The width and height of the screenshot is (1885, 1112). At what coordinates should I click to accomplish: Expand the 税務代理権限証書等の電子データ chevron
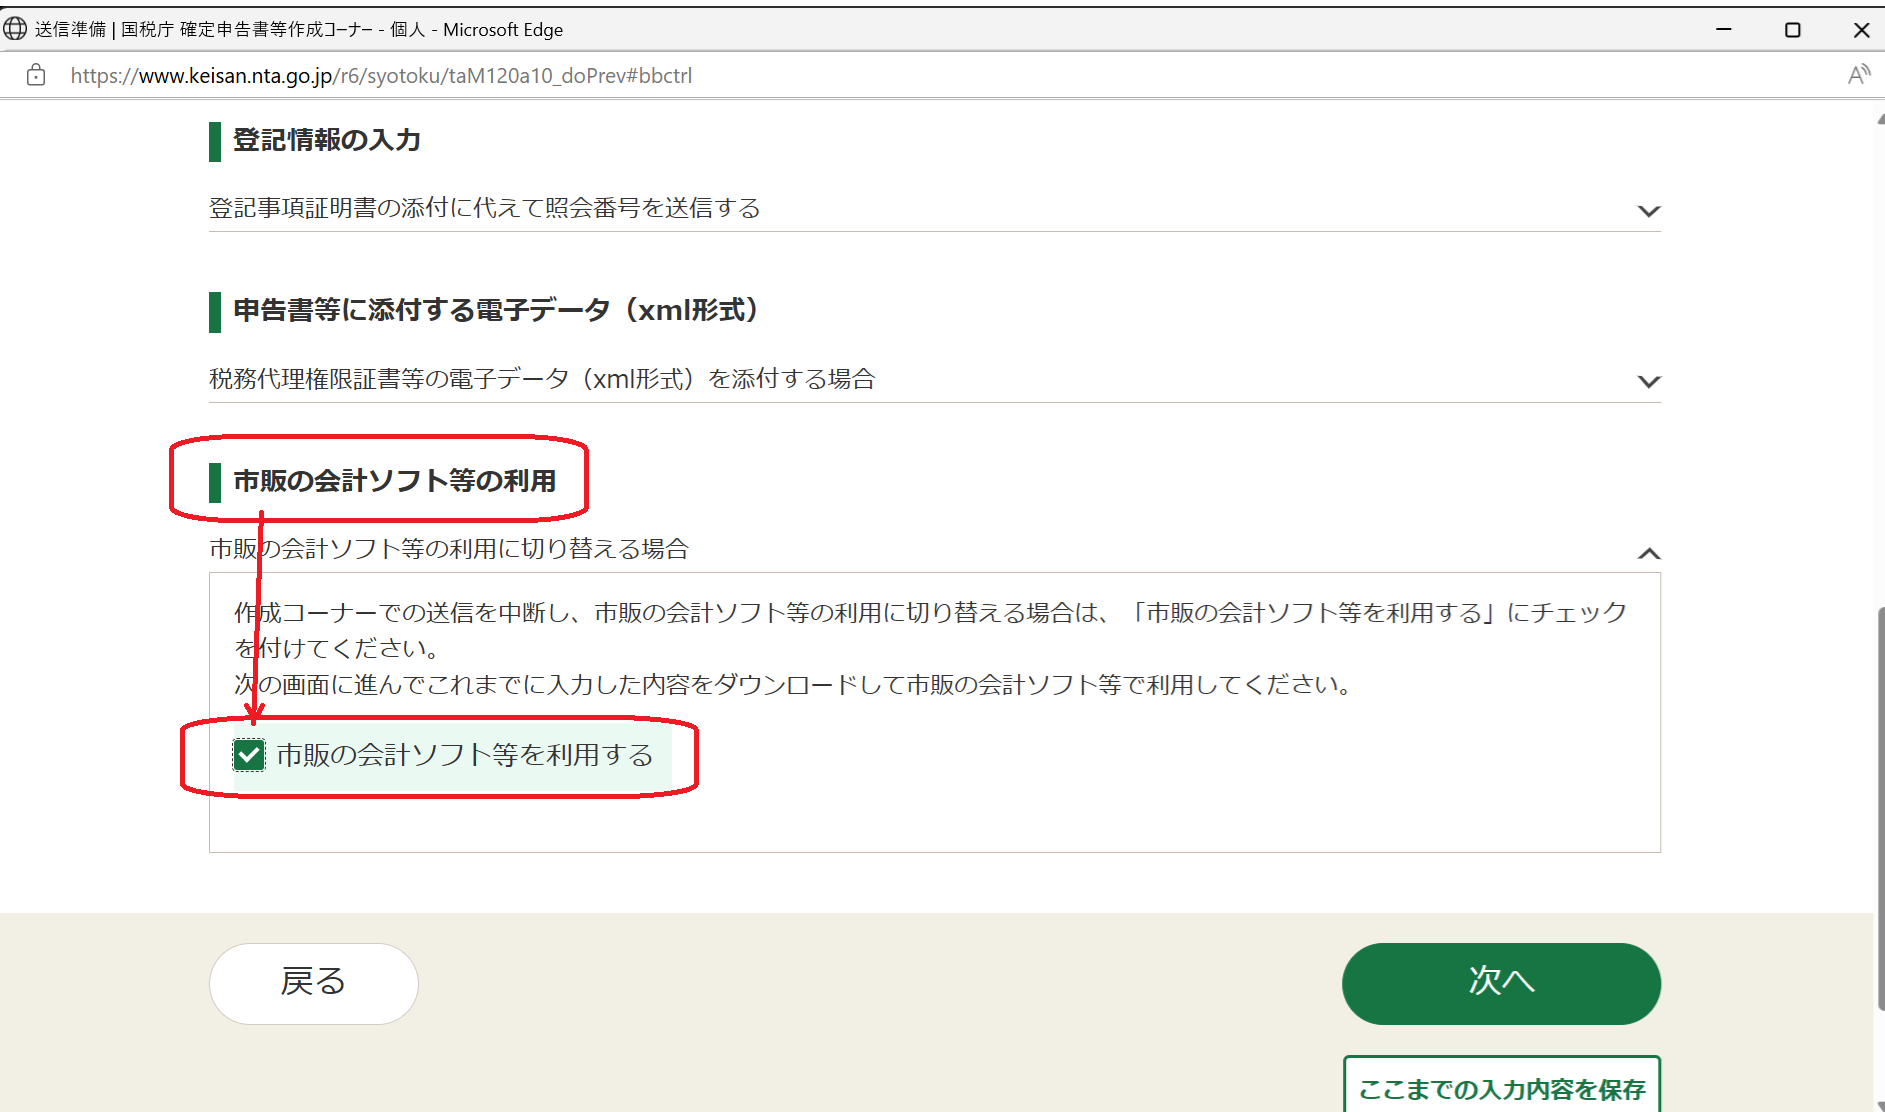pyautogui.click(x=1649, y=382)
